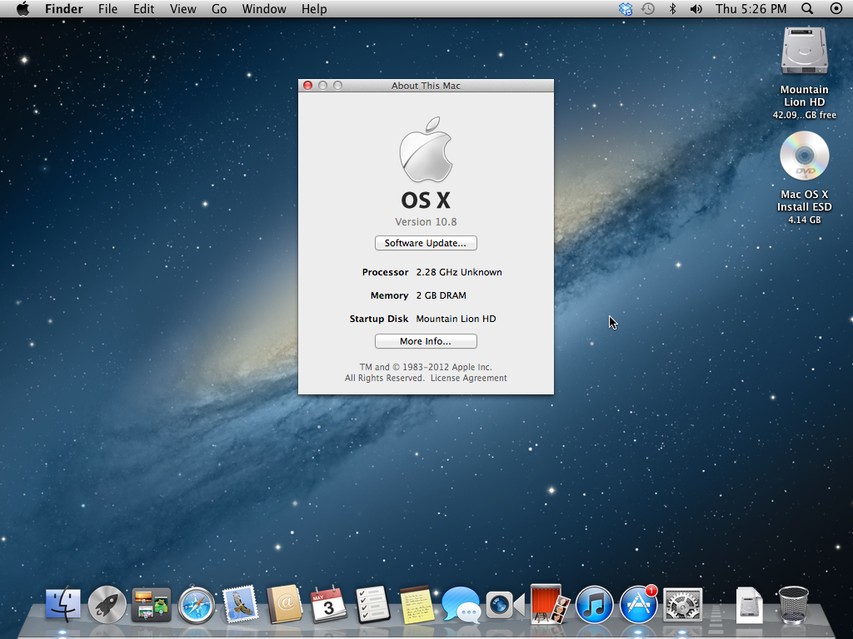853x639 pixels.
Task: Open the Window menu
Action: [x=264, y=9]
